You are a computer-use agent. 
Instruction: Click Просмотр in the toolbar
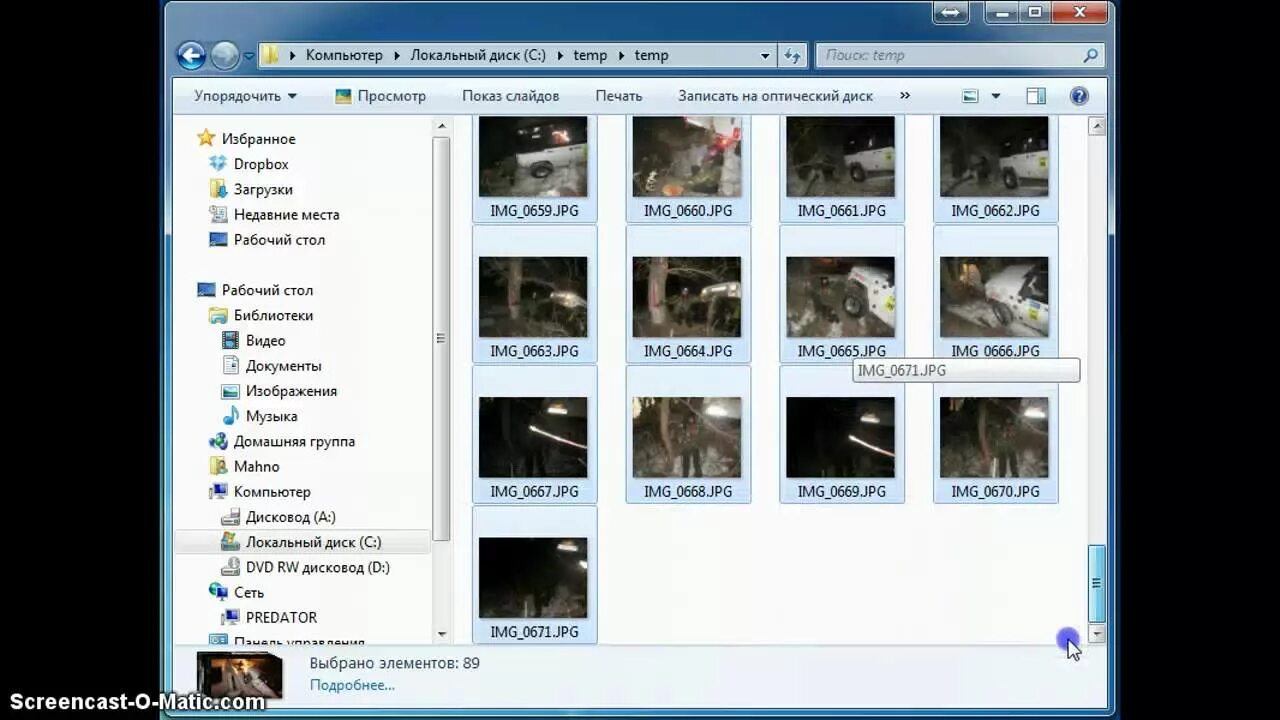point(380,96)
